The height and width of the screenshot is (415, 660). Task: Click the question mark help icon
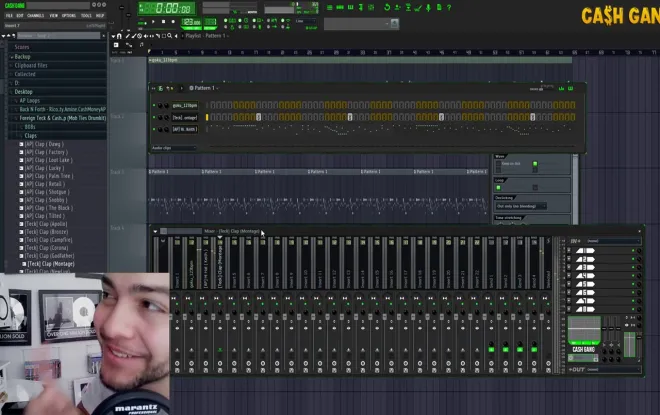click(x=449, y=7)
